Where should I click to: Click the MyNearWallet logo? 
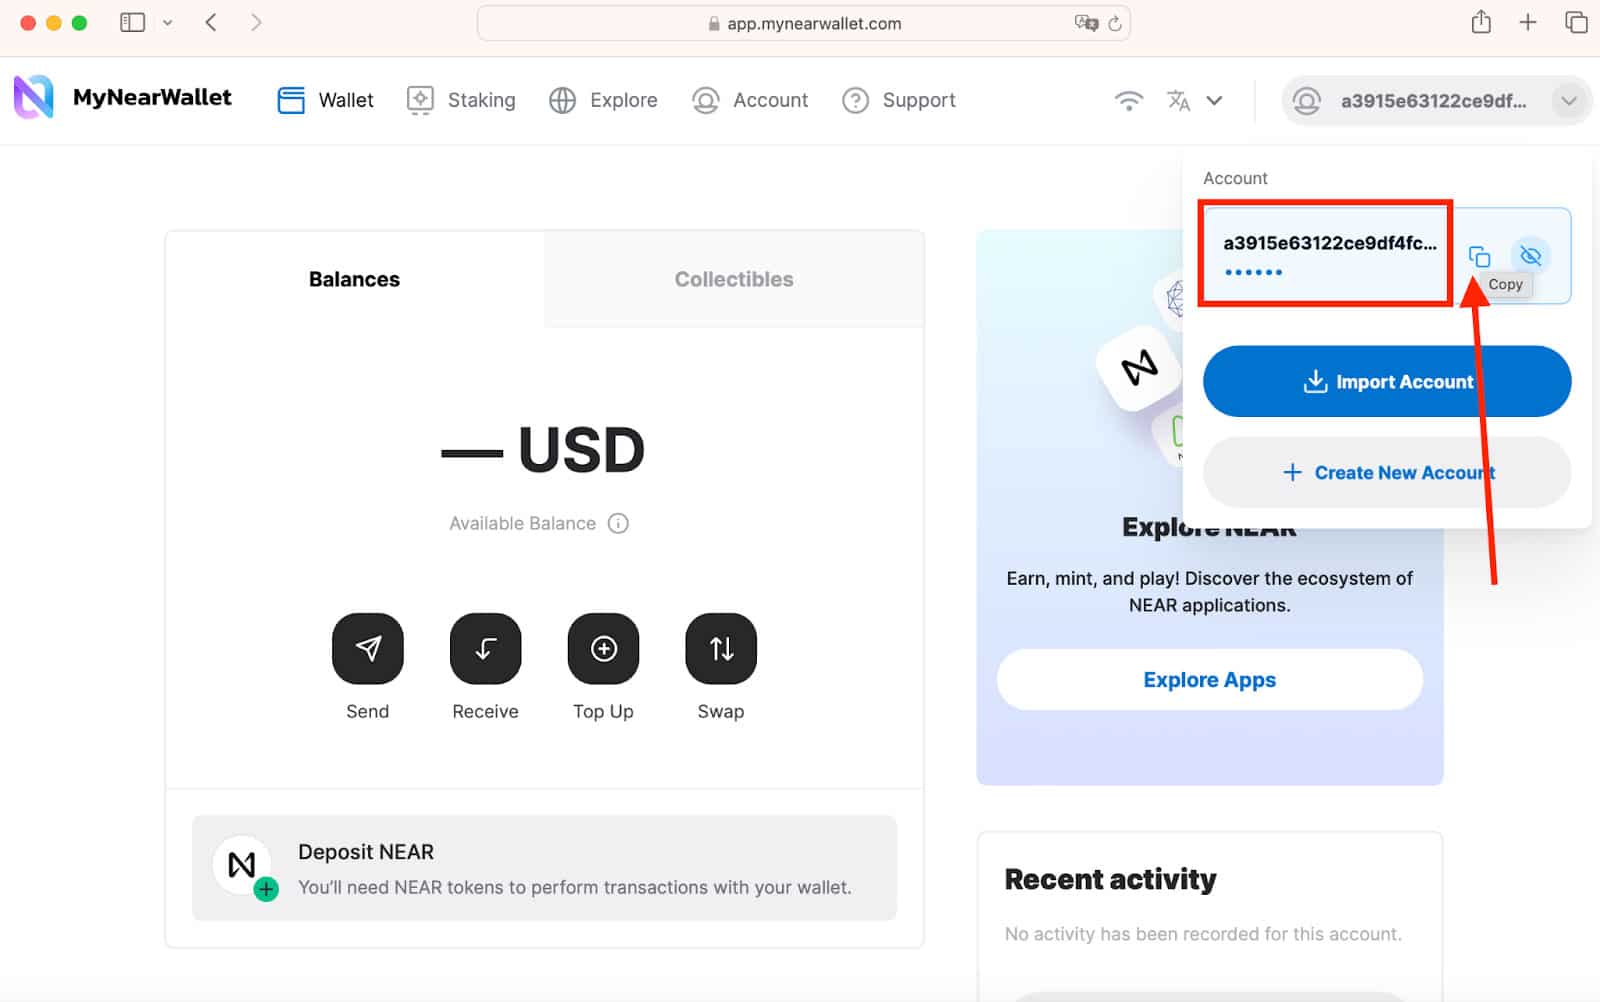[122, 98]
